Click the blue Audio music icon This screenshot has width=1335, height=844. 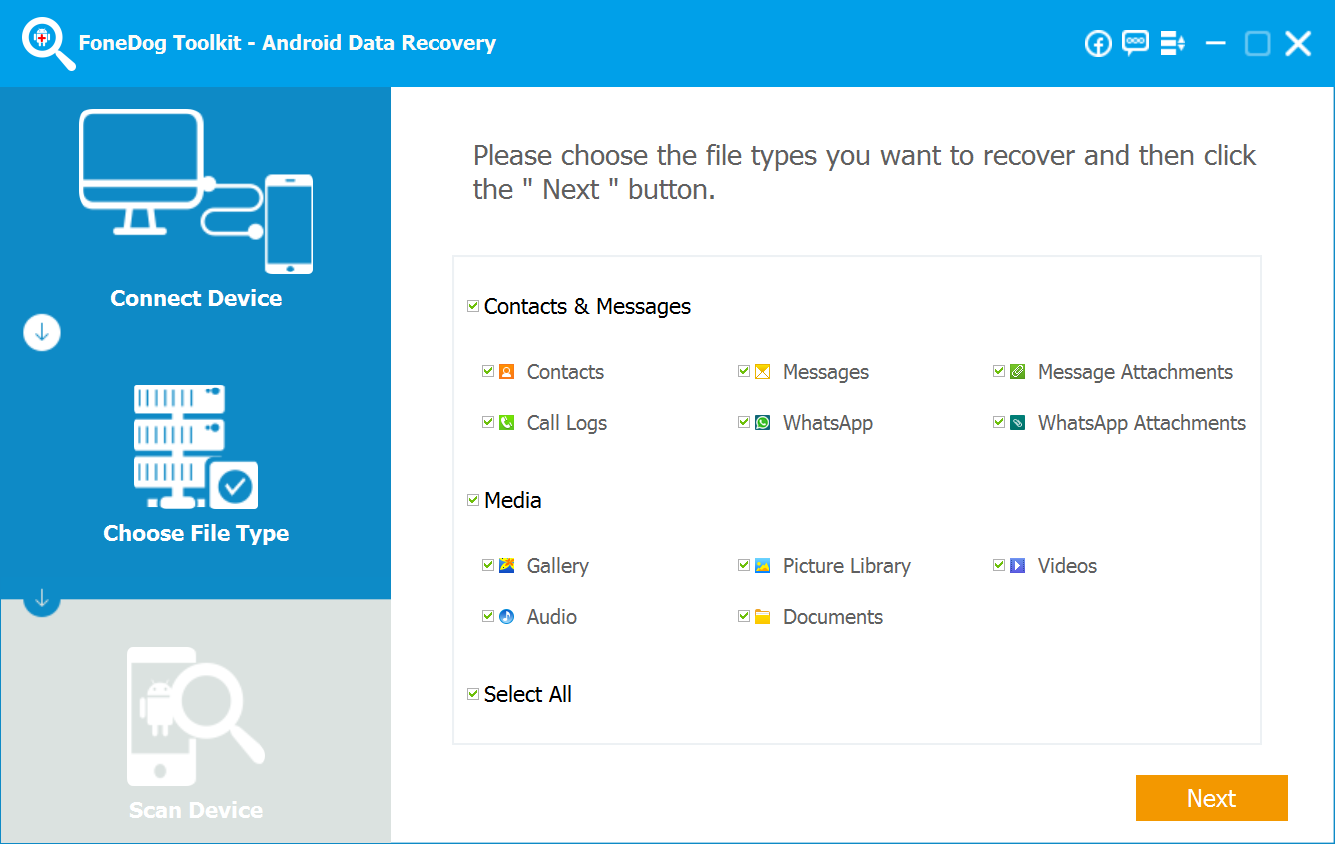pyautogui.click(x=507, y=617)
